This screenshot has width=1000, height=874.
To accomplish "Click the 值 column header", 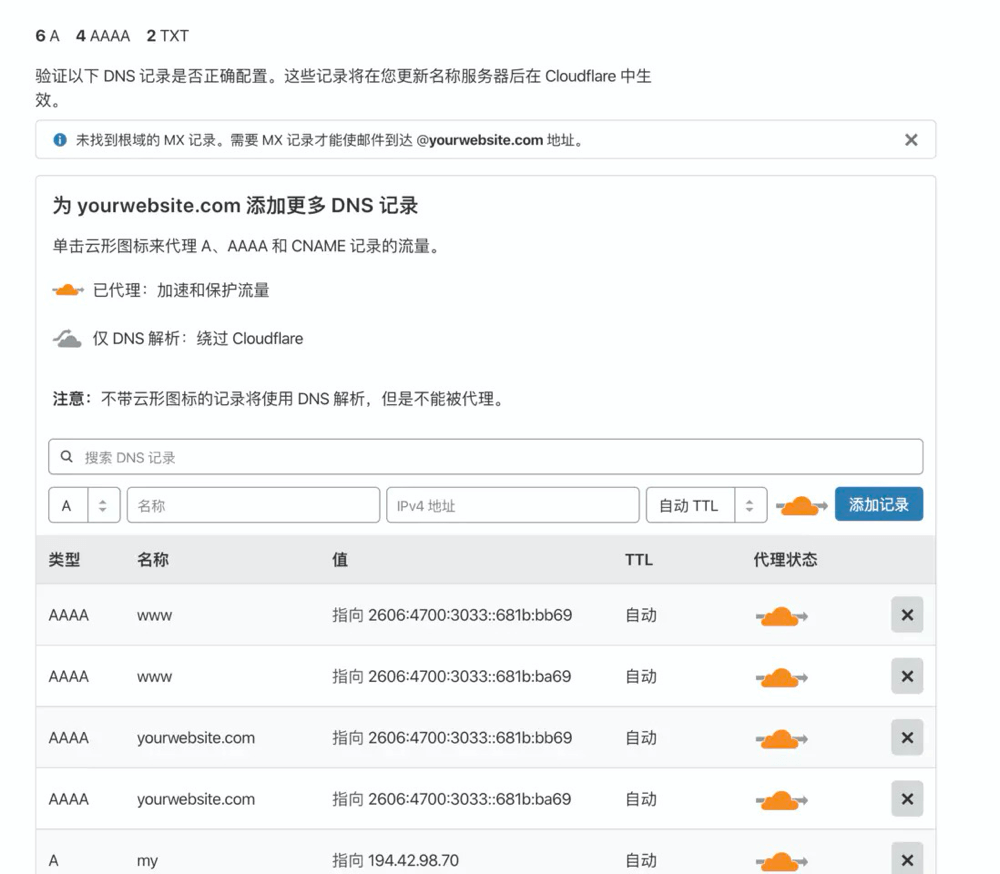I will (340, 559).
